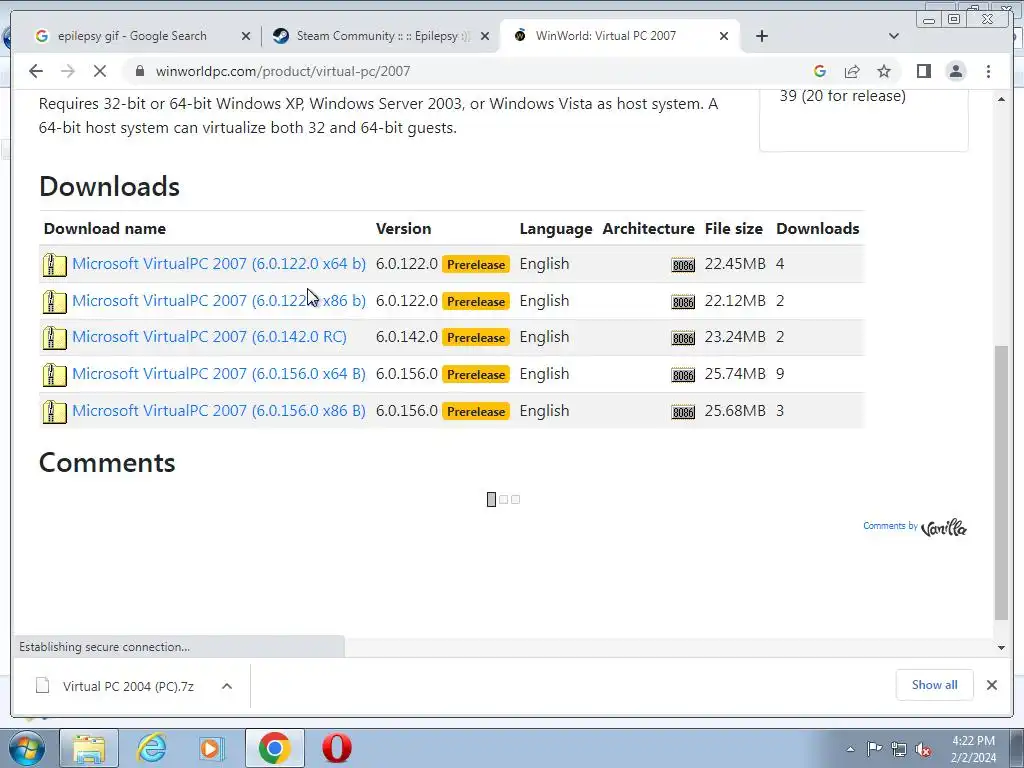This screenshot has height=768, width=1024.
Task: Expand the tab search dropdown arrow
Action: [x=894, y=36]
